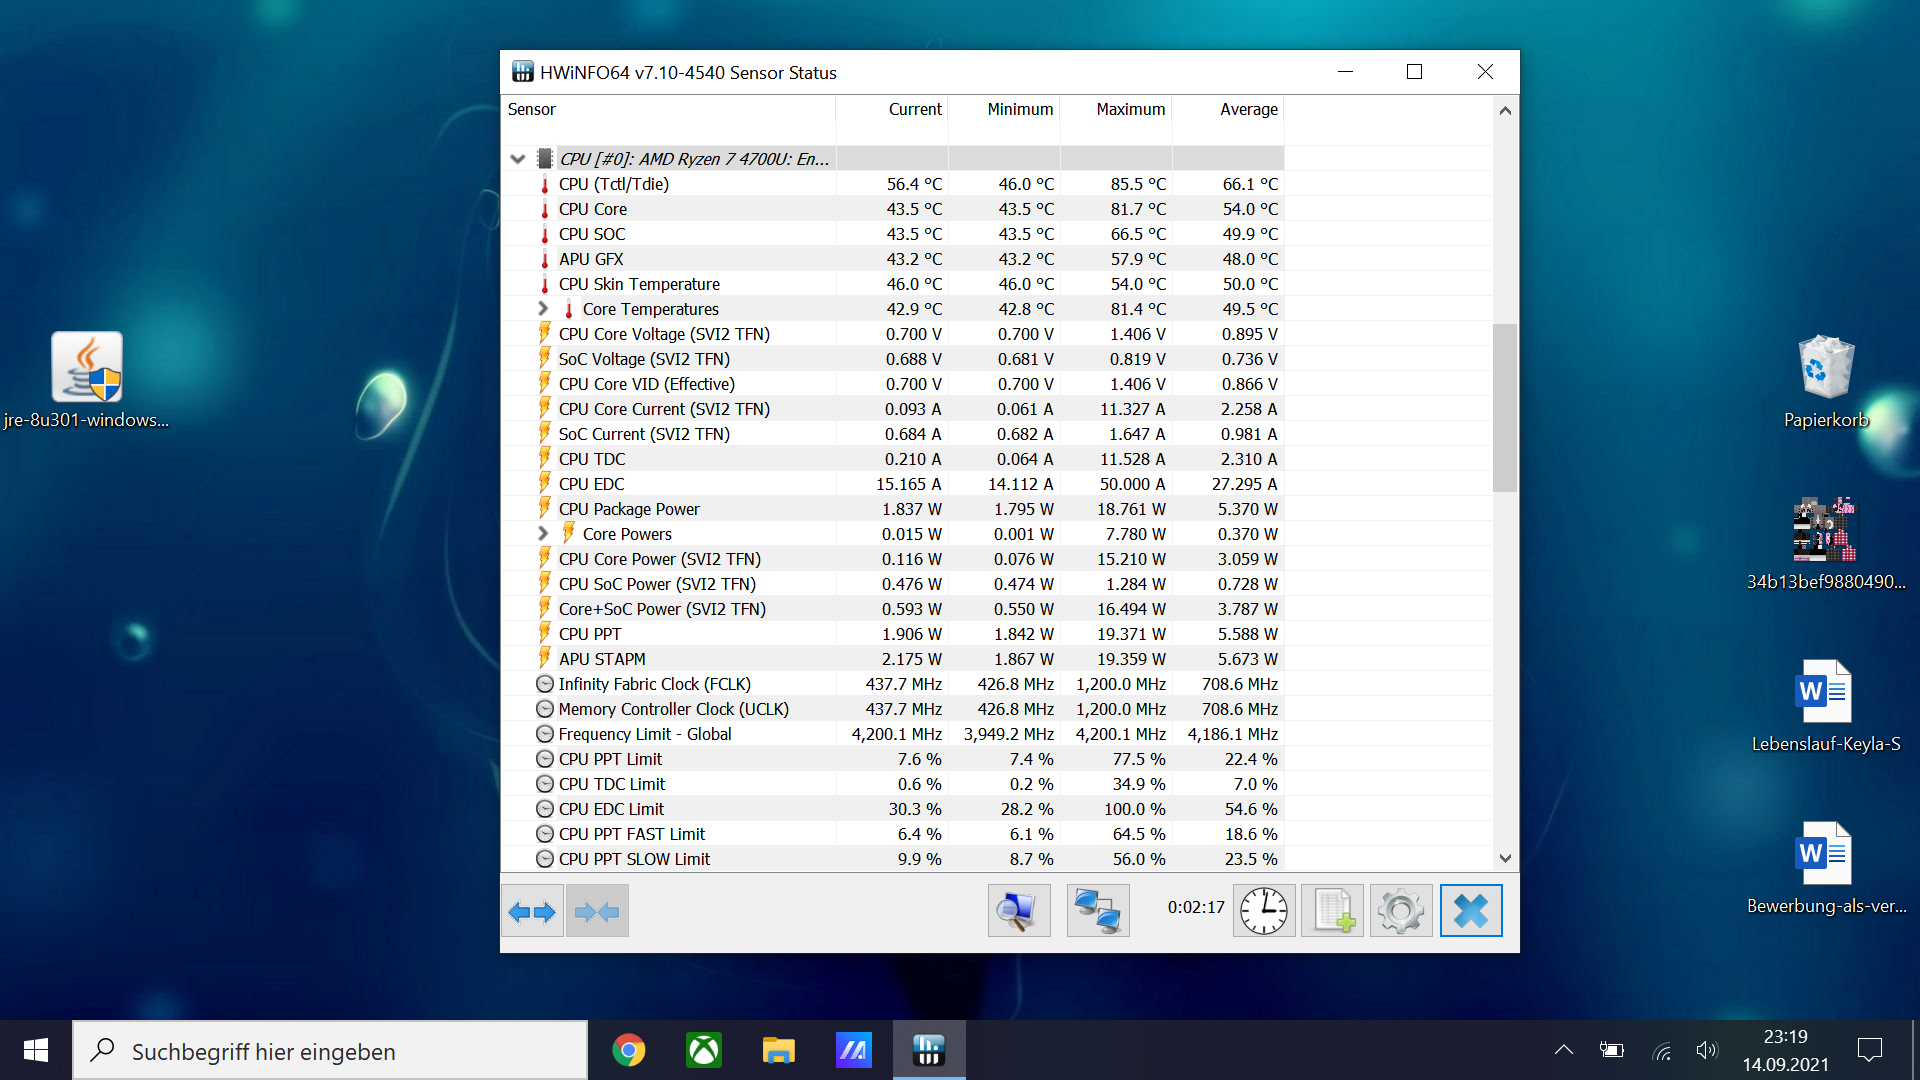Click the reset clock button
The image size is (1920, 1080).
point(1264,911)
